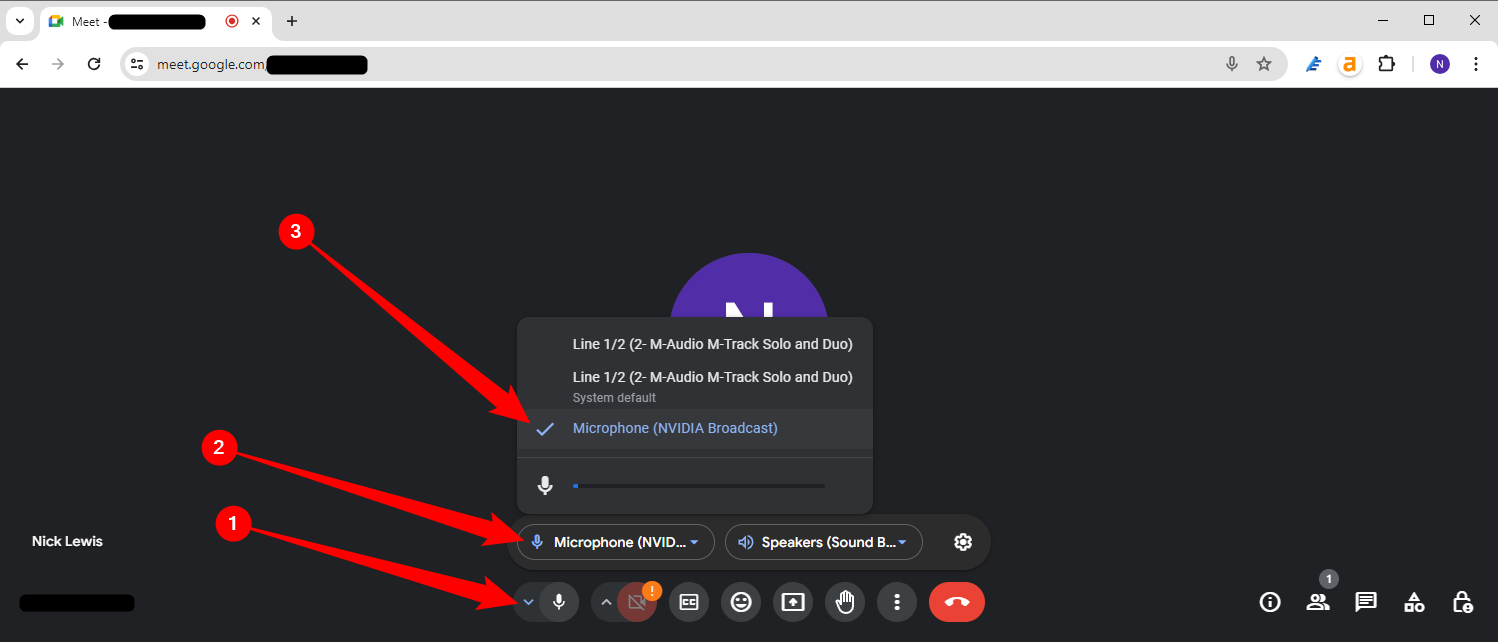Open the Extensions puzzle icon
The height and width of the screenshot is (642, 1498).
(x=1386, y=64)
